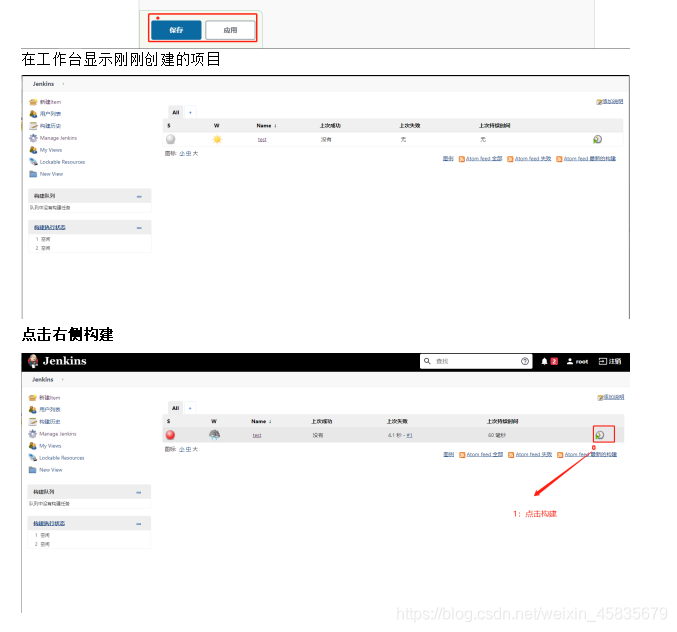This screenshot has height=632, width=677.
Task: Click the red failed status ball in lower table
Action: pos(170,435)
